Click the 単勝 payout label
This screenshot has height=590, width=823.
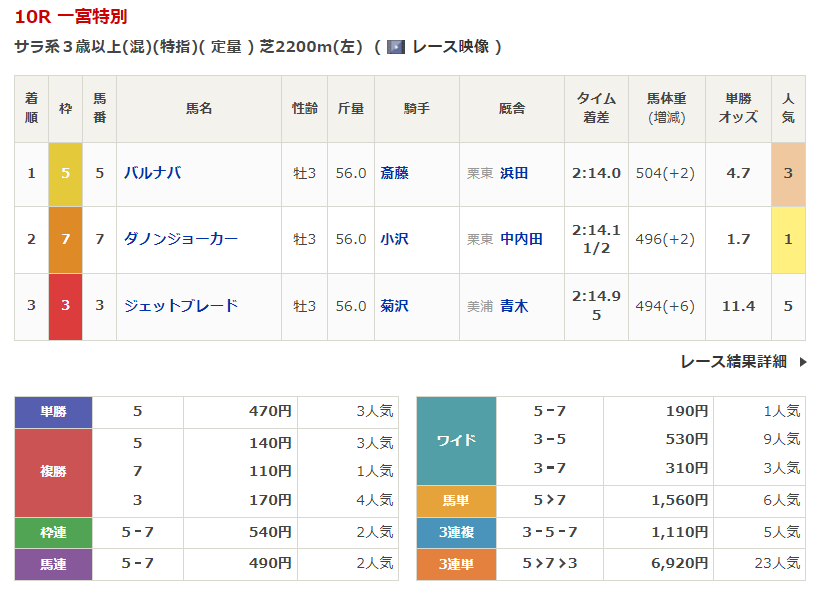point(53,411)
